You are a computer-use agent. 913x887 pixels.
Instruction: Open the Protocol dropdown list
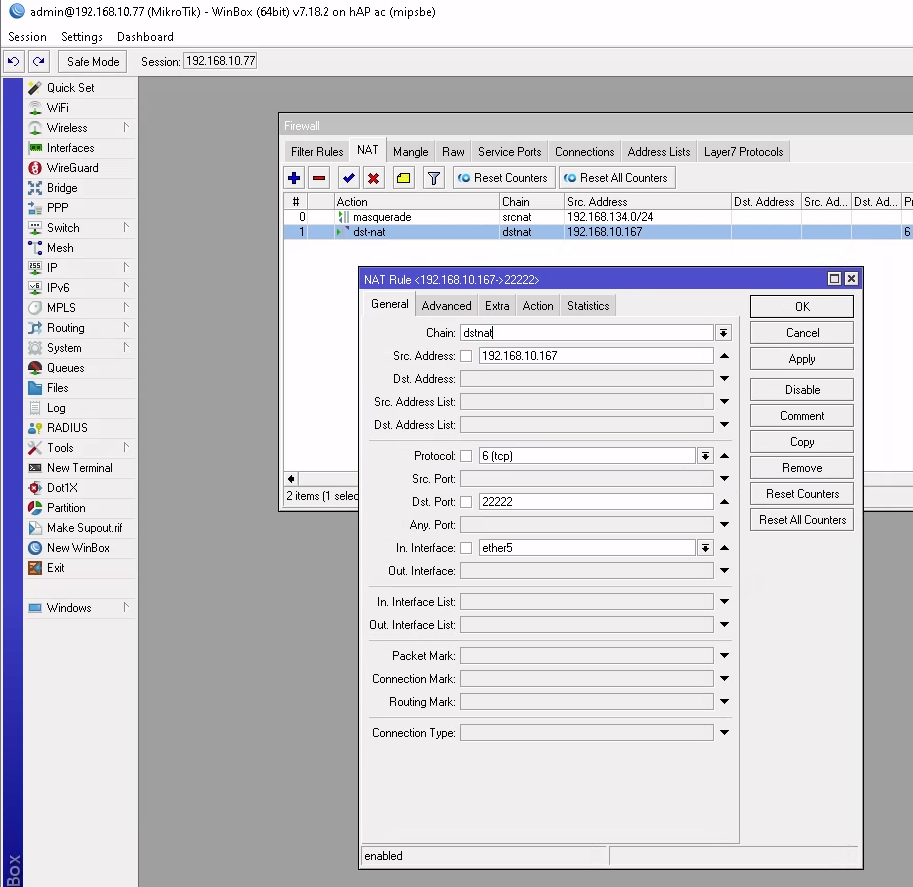pyautogui.click(x=705, y=456)
